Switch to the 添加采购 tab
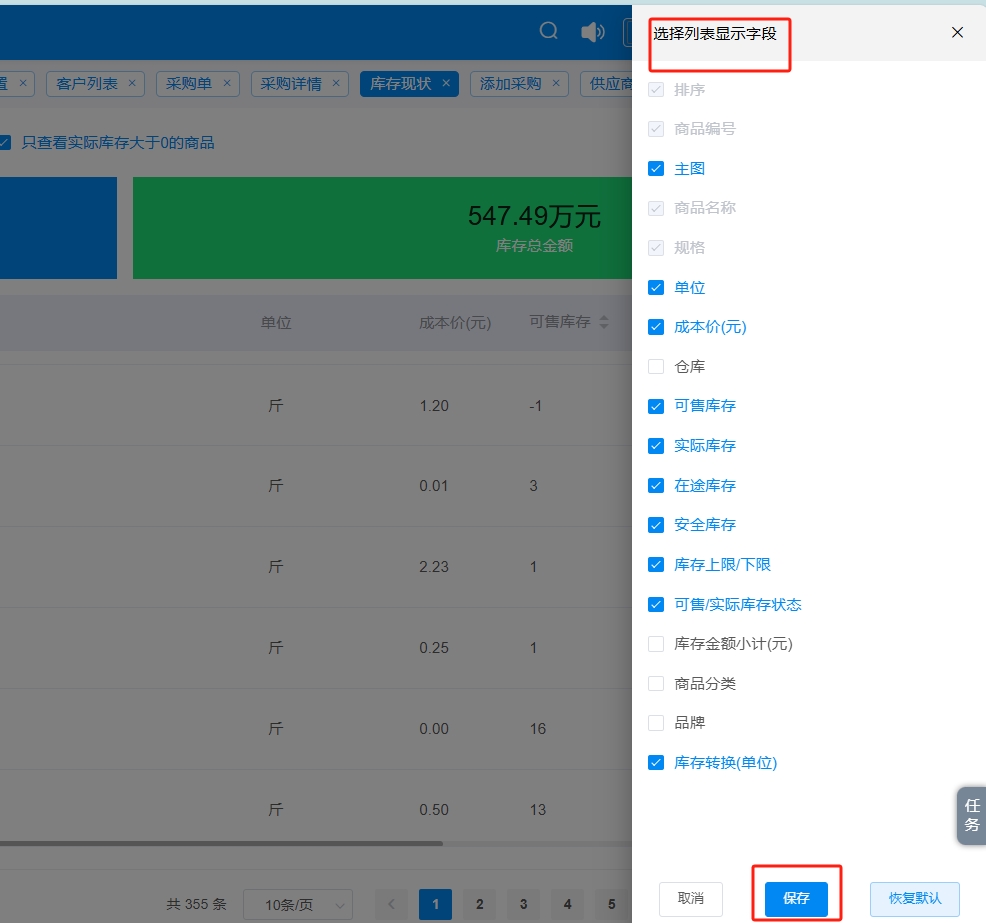986x923 pixels. pyautogui.click(x=510, y=84)
